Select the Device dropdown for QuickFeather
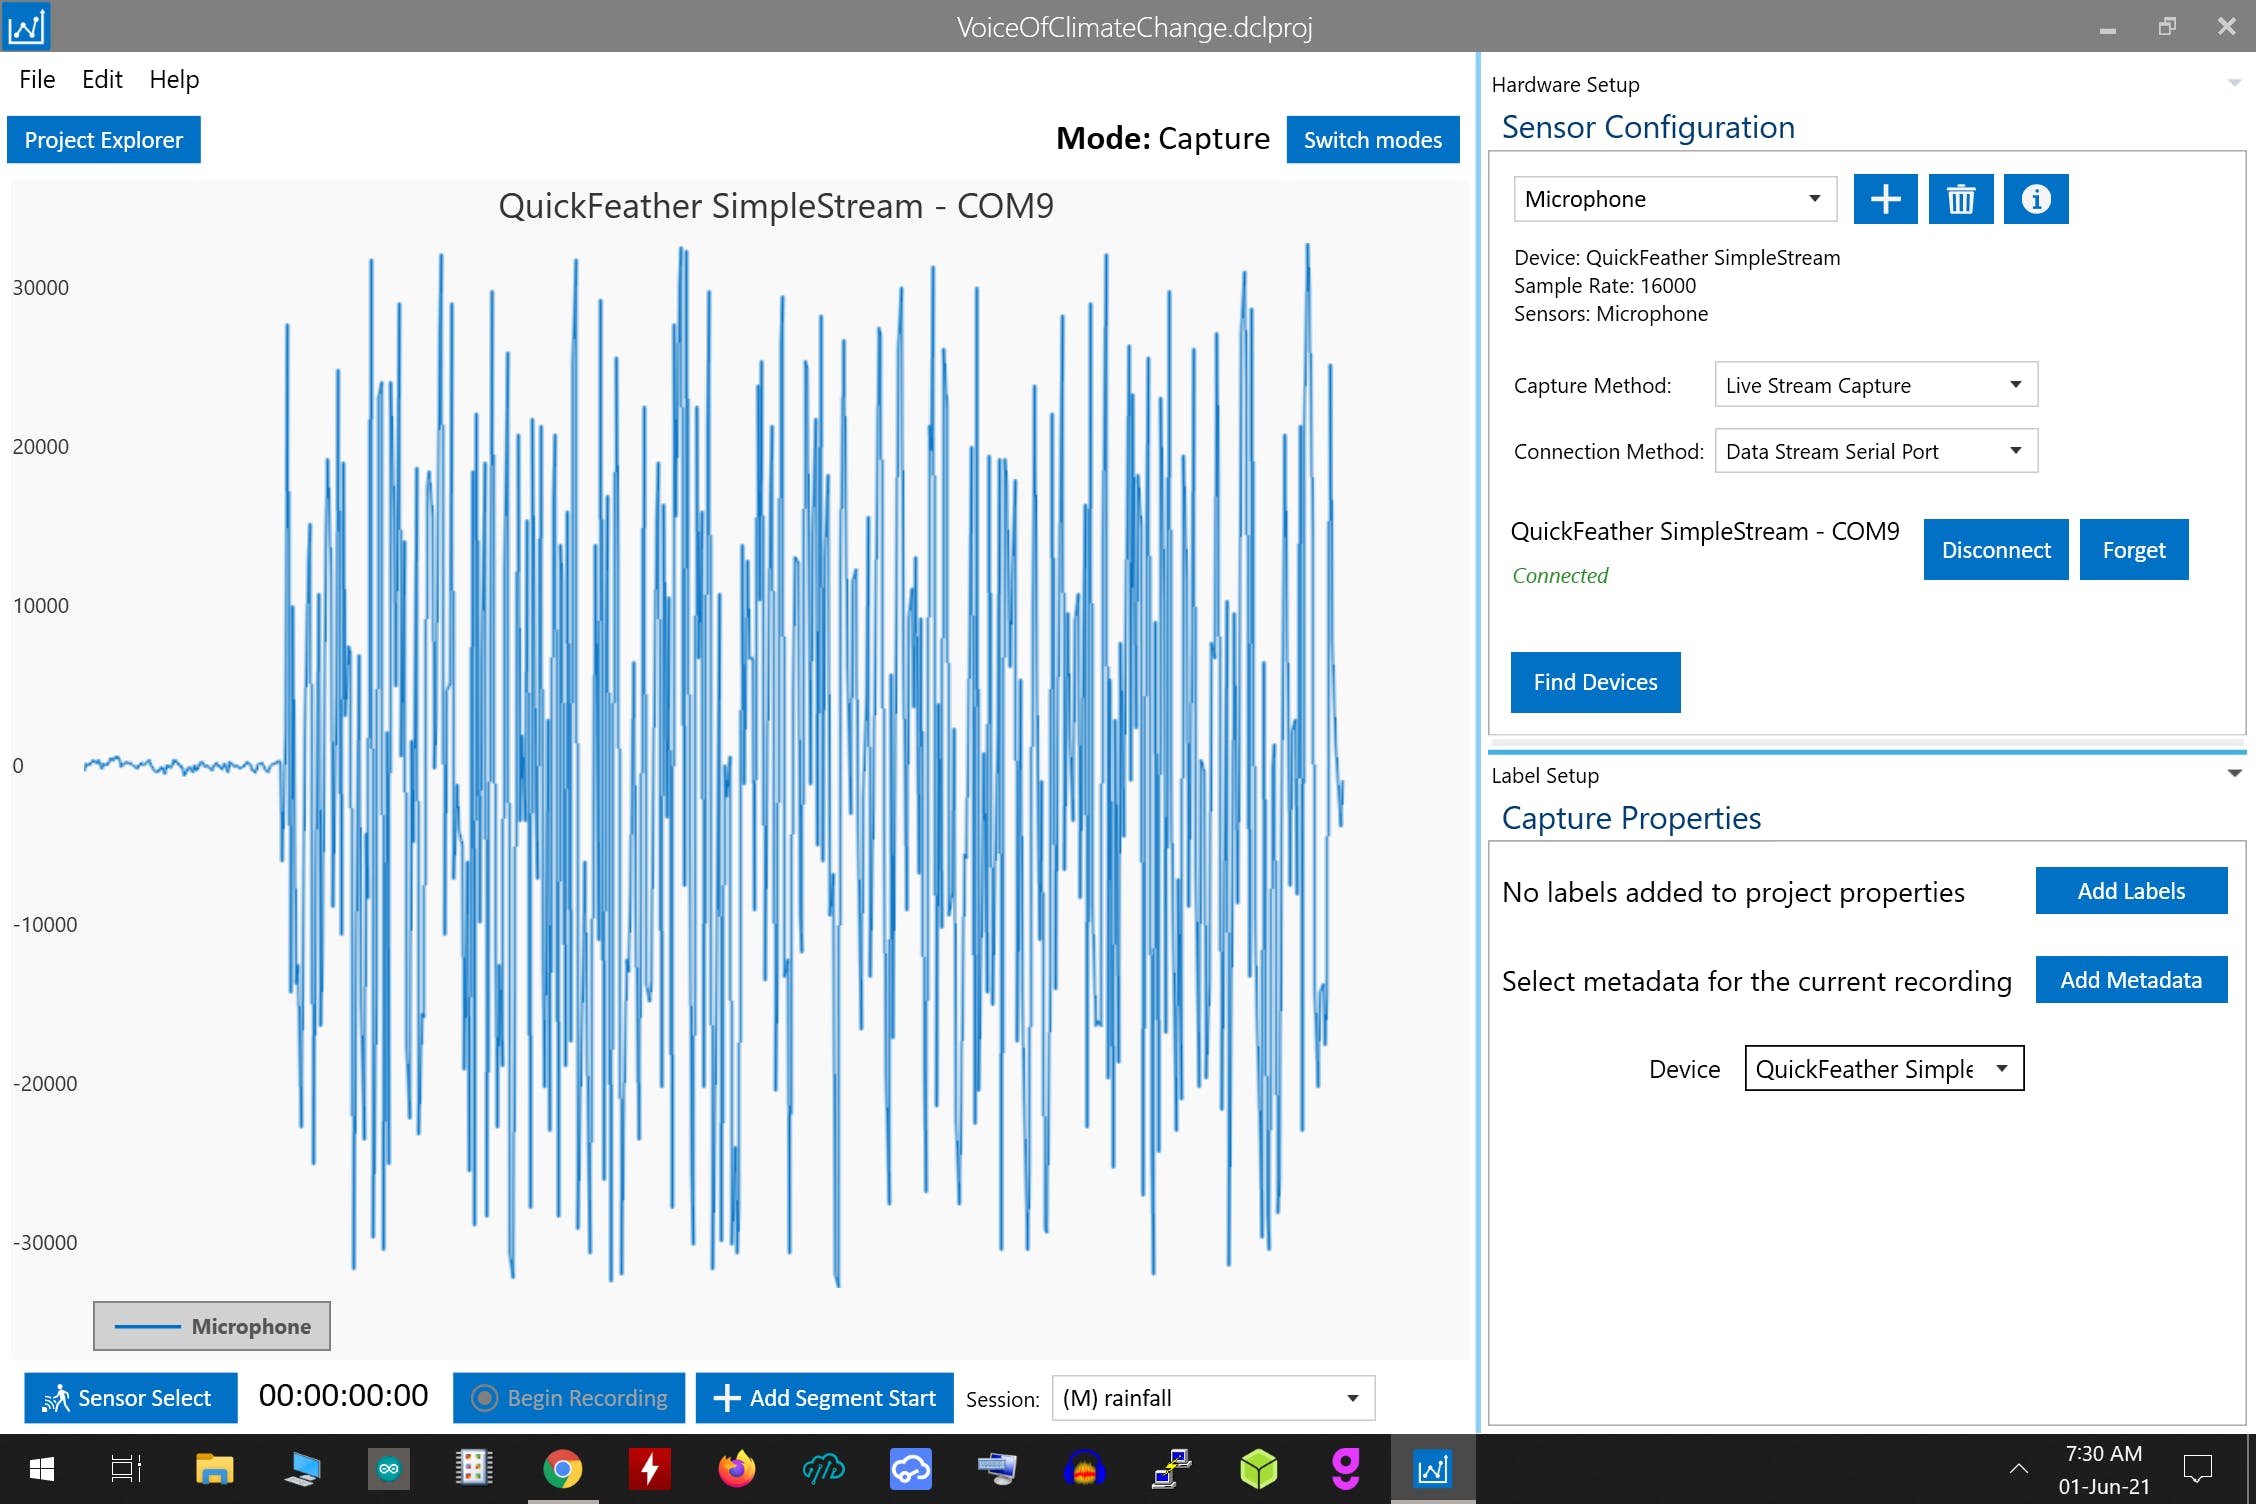This screenshot has height=1504, width=2256. (x=1880, y=1069)
